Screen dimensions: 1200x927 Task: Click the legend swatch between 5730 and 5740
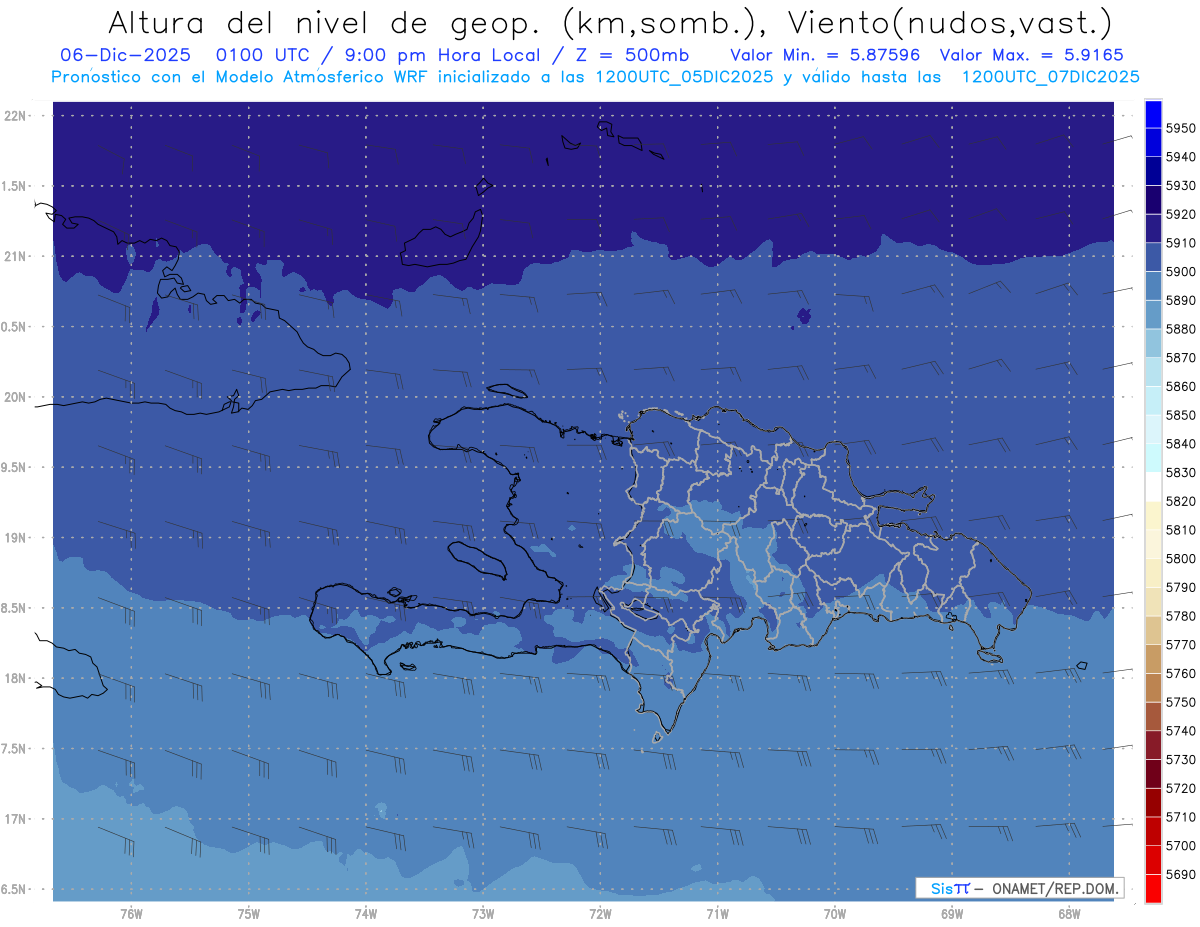(1153, 745)
